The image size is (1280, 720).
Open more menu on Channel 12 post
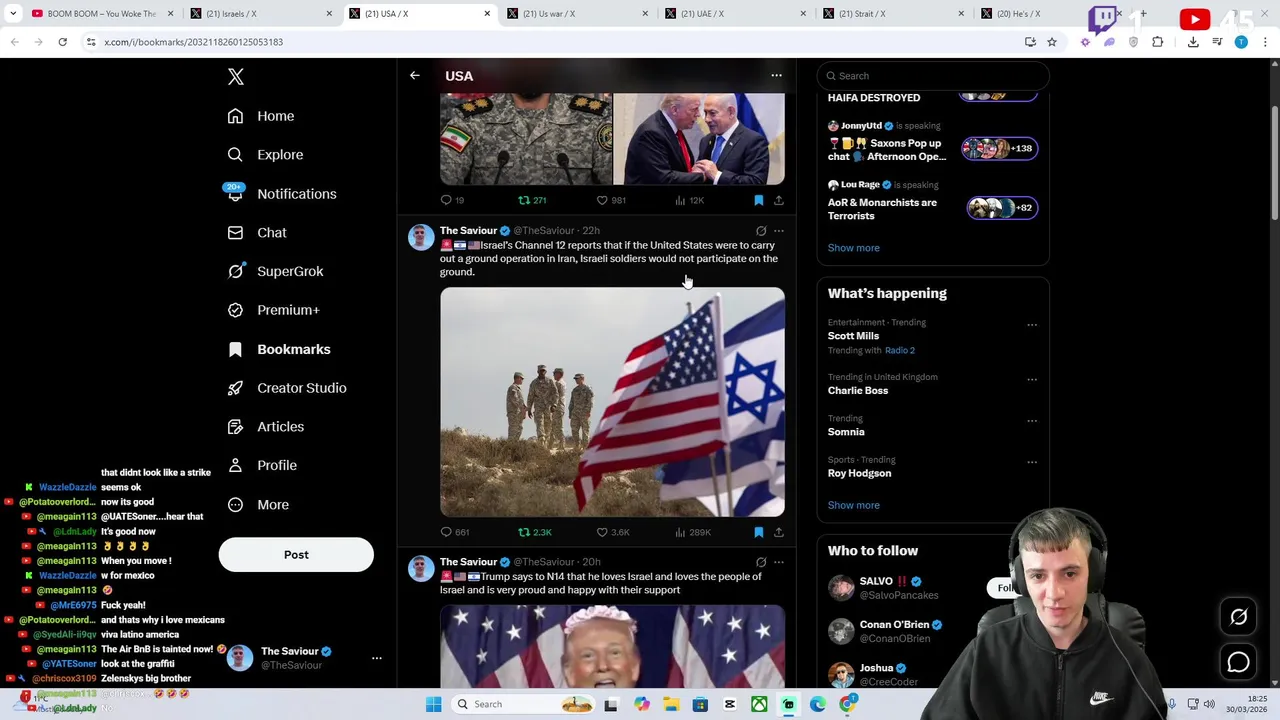pyautogui.click(x=779, y=231)
